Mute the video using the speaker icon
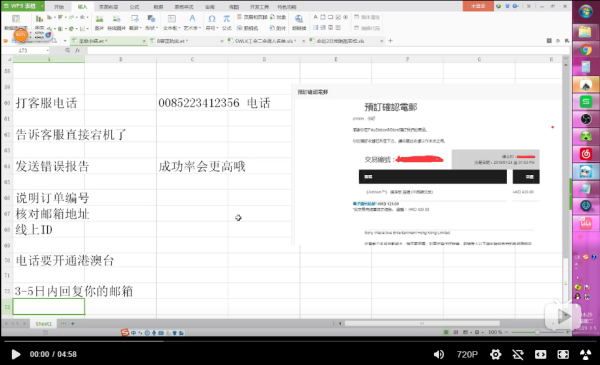The height and width of the screenshot is (365, 600). [439, 355]
